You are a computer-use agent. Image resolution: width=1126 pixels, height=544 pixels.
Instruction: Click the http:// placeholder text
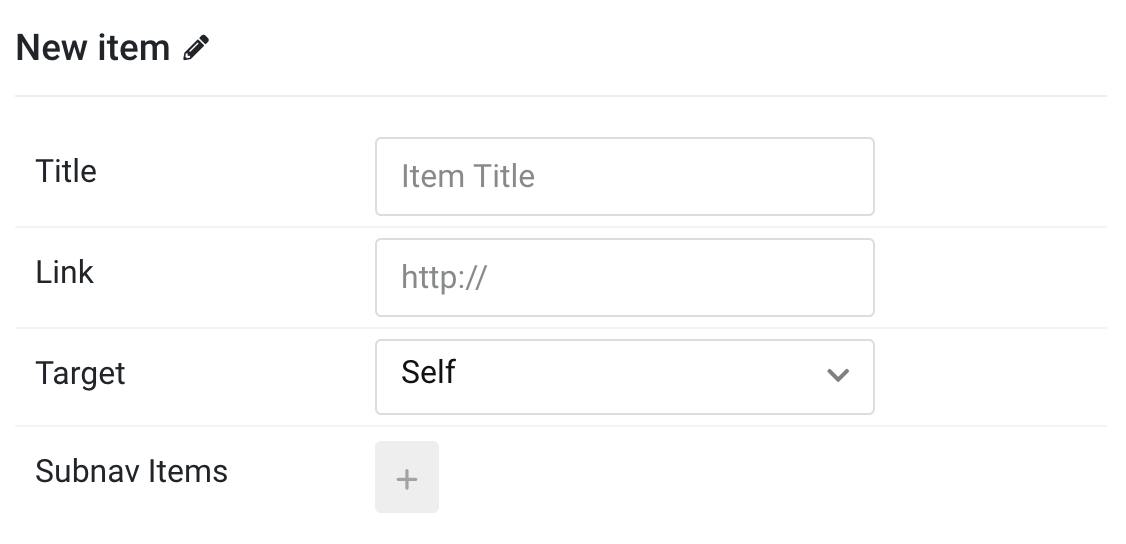444,278
